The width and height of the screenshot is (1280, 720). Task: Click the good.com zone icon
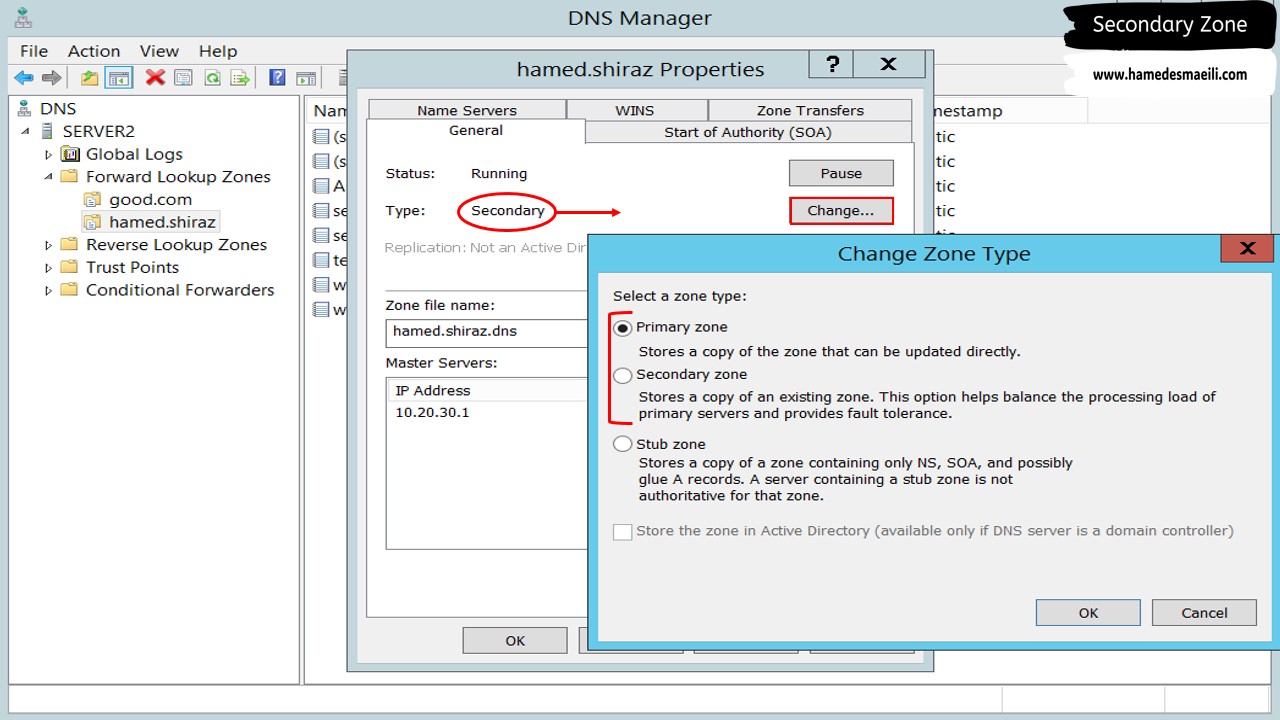92,199
